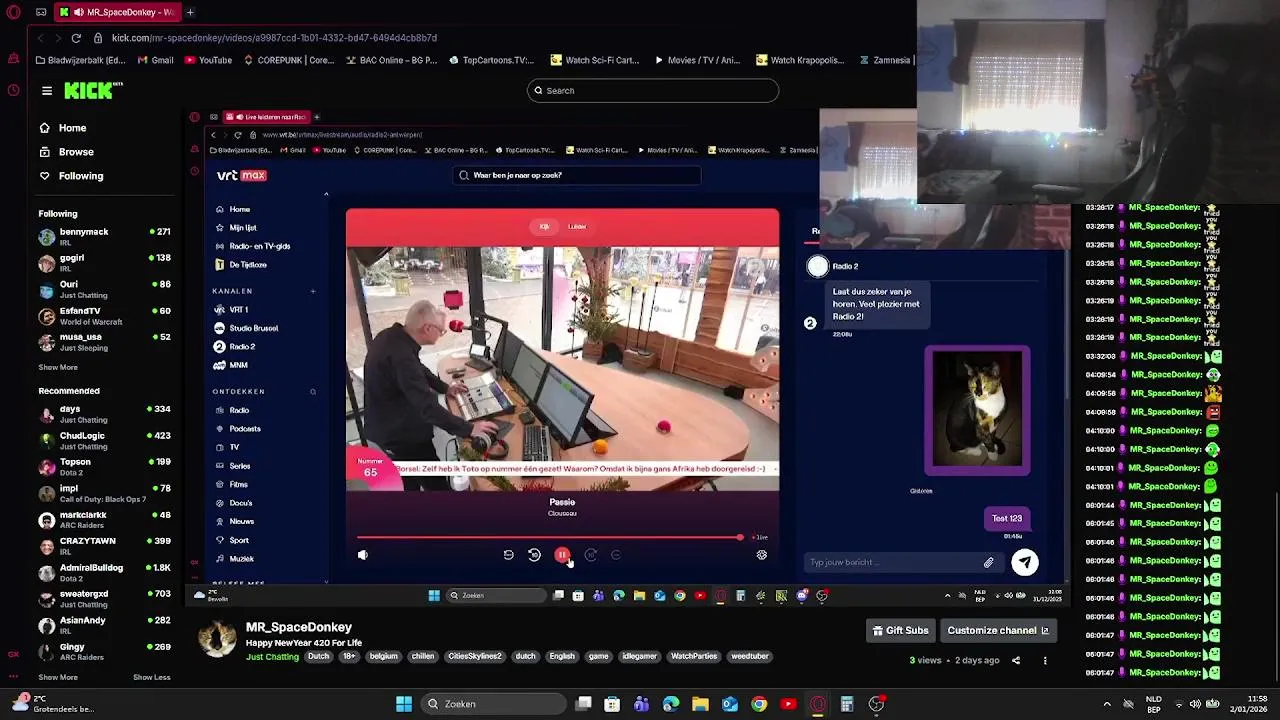Select the MR_SpaceDonkey browser tab
The width and height of the screenshot is (1280, 720).
(116, 12)
